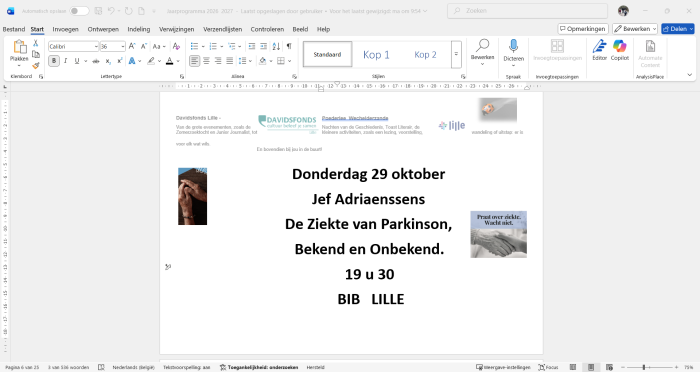The image size is (700, 372).
Task: Expand the styles gallery
Action: click(456, 54)
